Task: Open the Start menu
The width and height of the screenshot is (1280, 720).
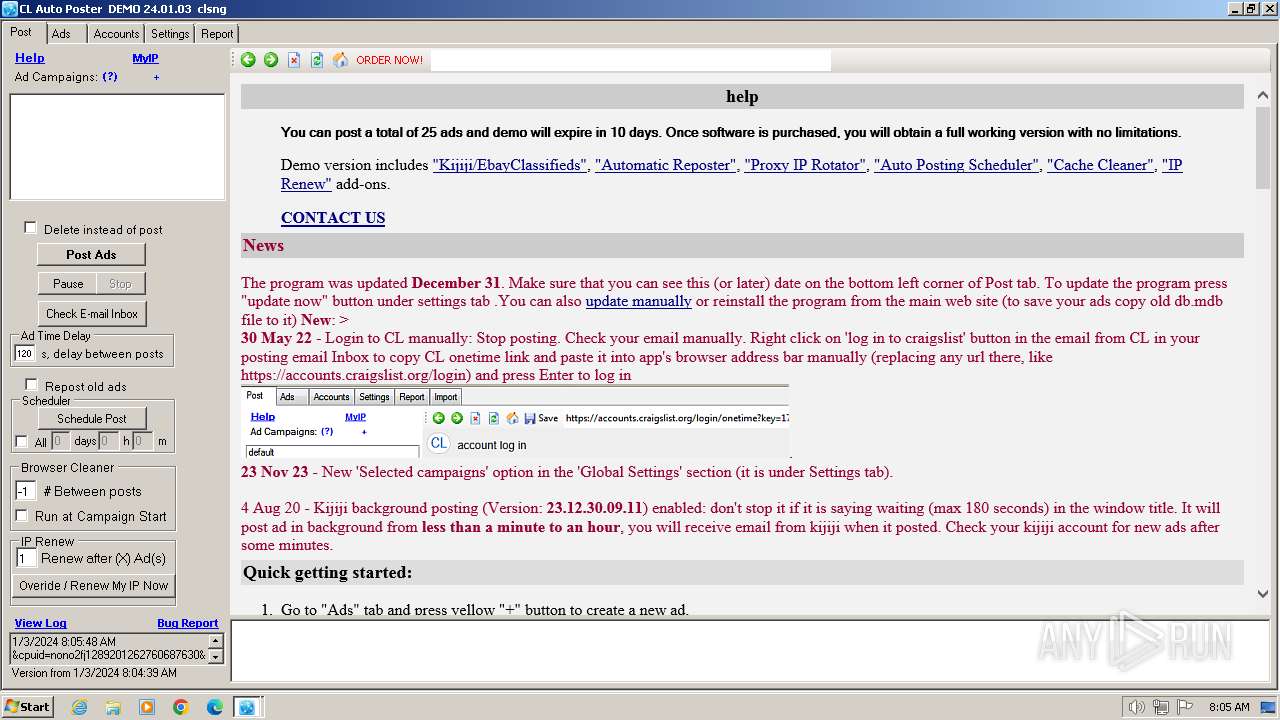Action: tap(27, 707)
